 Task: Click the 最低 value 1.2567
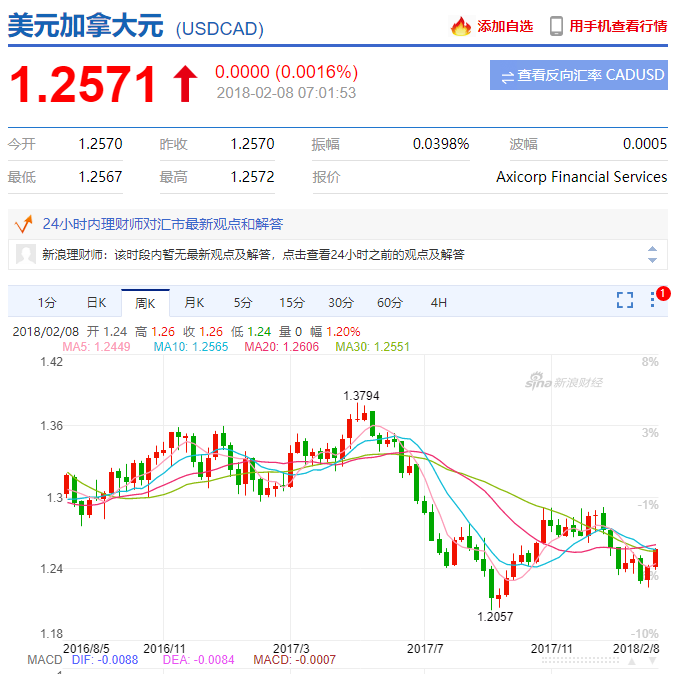point(100,177)
